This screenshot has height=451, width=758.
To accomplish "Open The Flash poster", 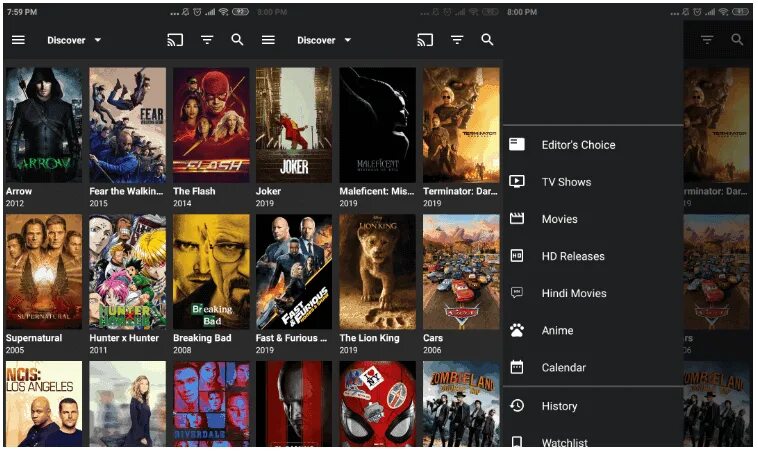I will [211, 125].
